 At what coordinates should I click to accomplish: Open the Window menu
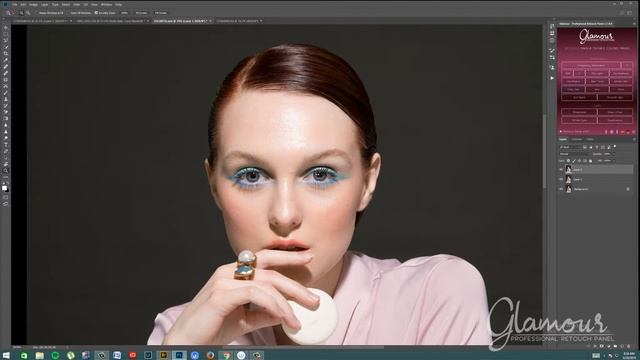pyautogui.click(x=106, y=4)
